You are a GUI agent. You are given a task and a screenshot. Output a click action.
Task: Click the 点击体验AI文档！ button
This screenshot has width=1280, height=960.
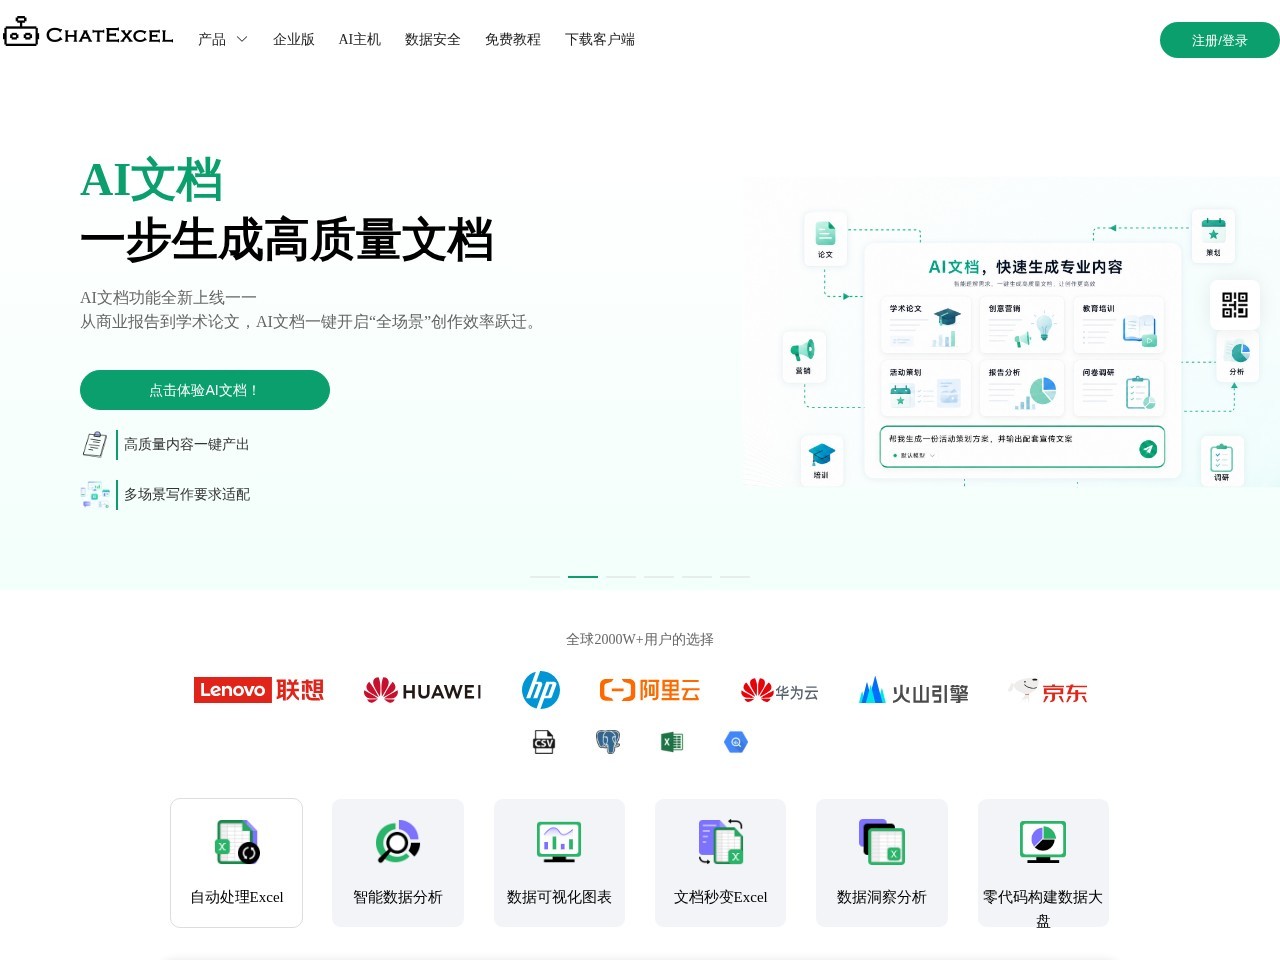(x=205, y=390)
